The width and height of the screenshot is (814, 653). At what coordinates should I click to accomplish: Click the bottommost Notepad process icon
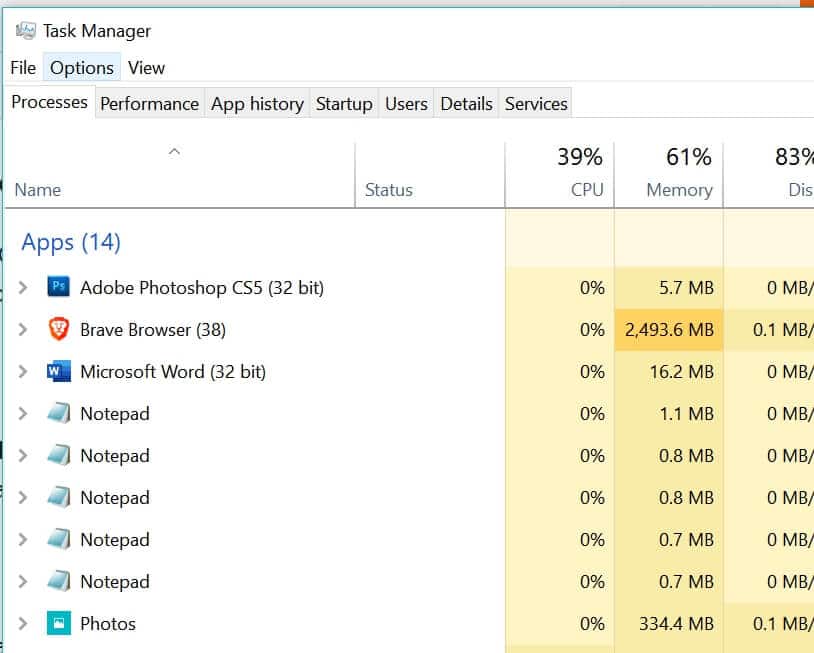(59, 582)
